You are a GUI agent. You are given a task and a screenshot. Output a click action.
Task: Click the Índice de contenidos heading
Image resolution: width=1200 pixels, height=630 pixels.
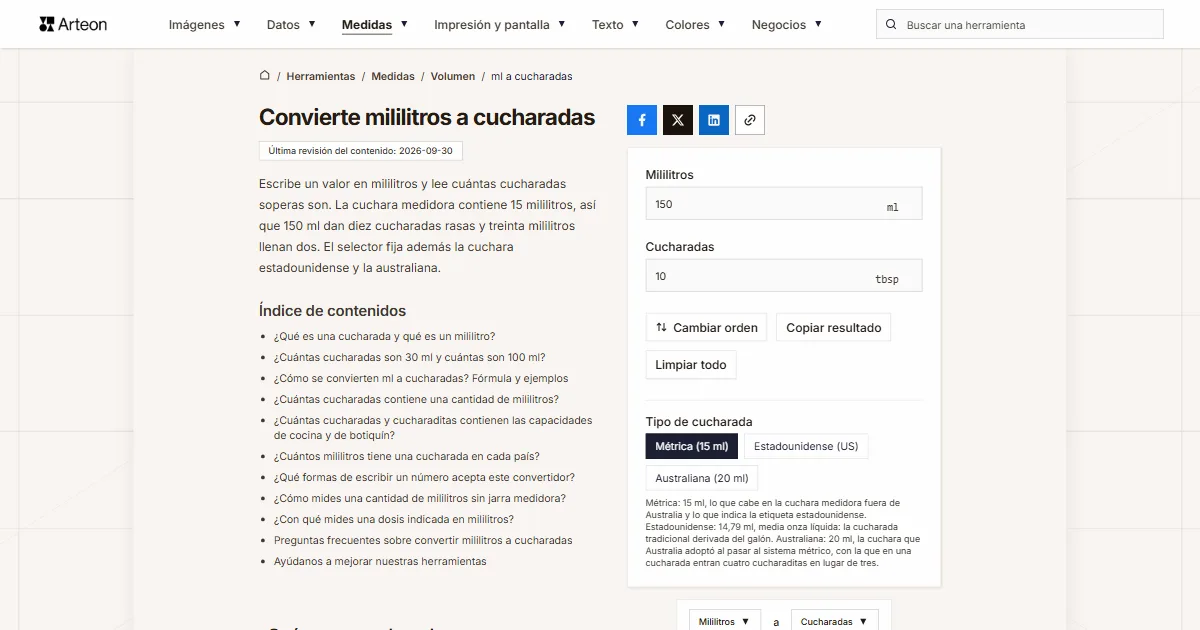pos(333,310)
